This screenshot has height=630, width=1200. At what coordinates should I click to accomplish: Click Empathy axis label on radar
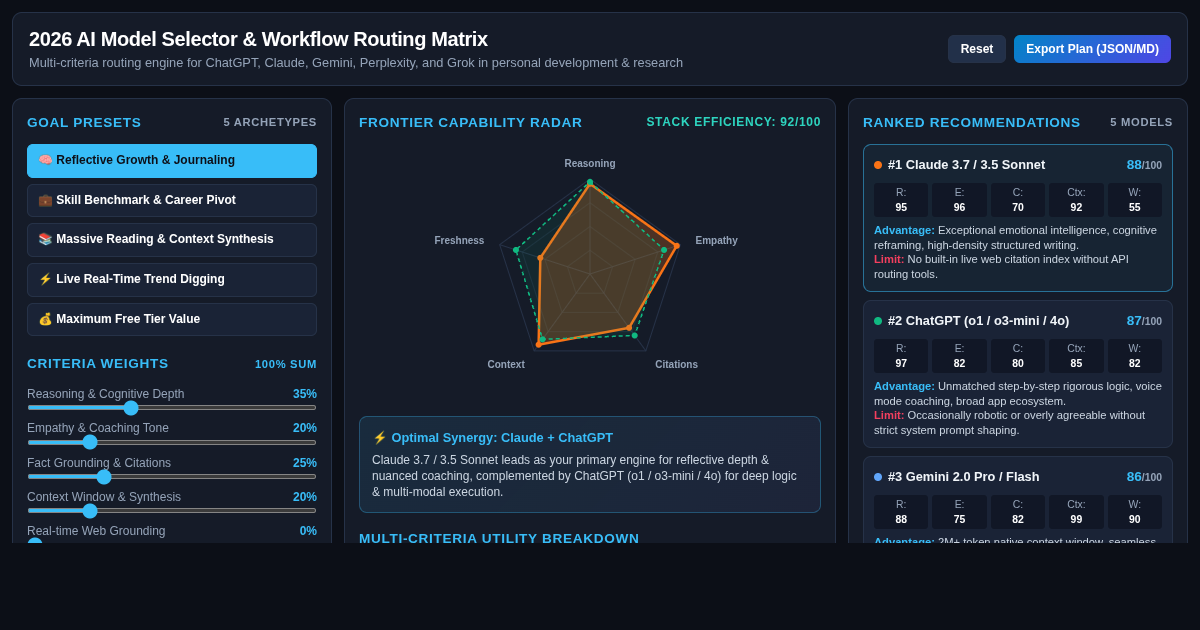coord(717,241)
